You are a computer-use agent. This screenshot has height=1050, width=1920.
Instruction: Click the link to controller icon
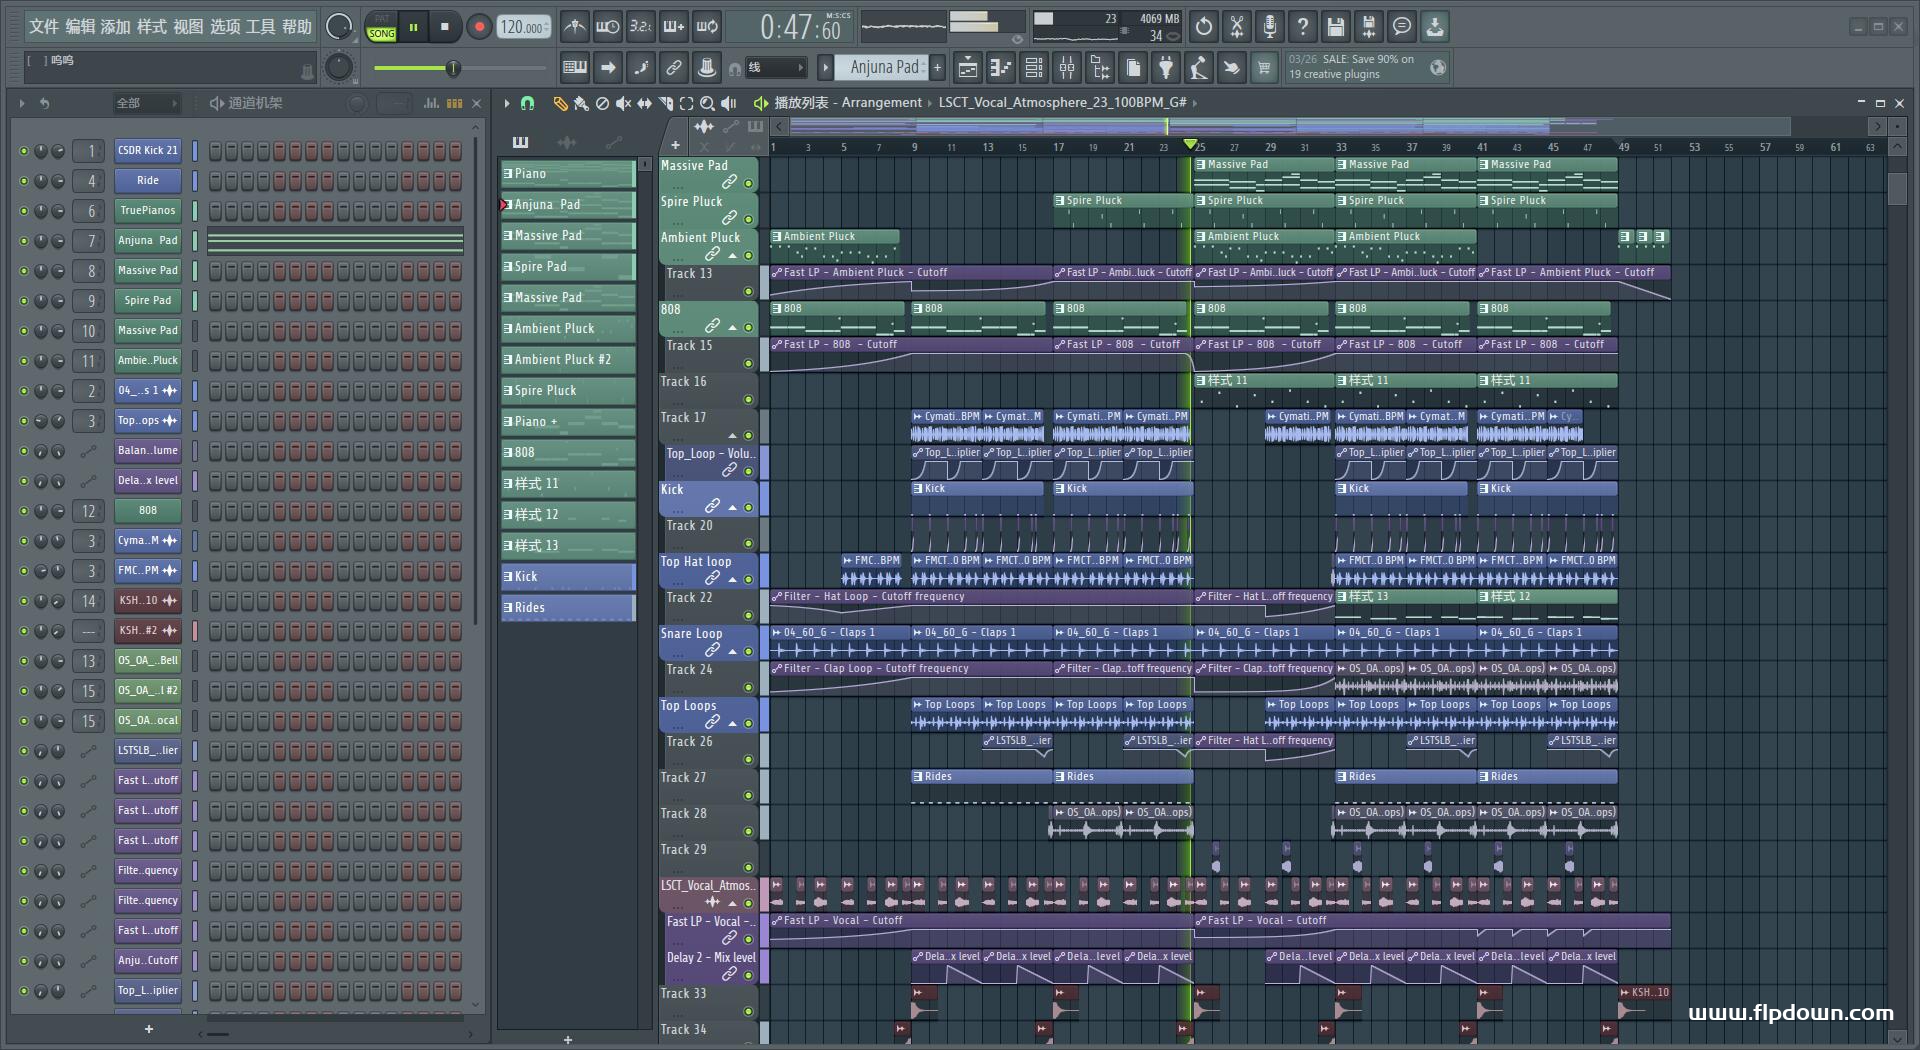coord(673,68)
